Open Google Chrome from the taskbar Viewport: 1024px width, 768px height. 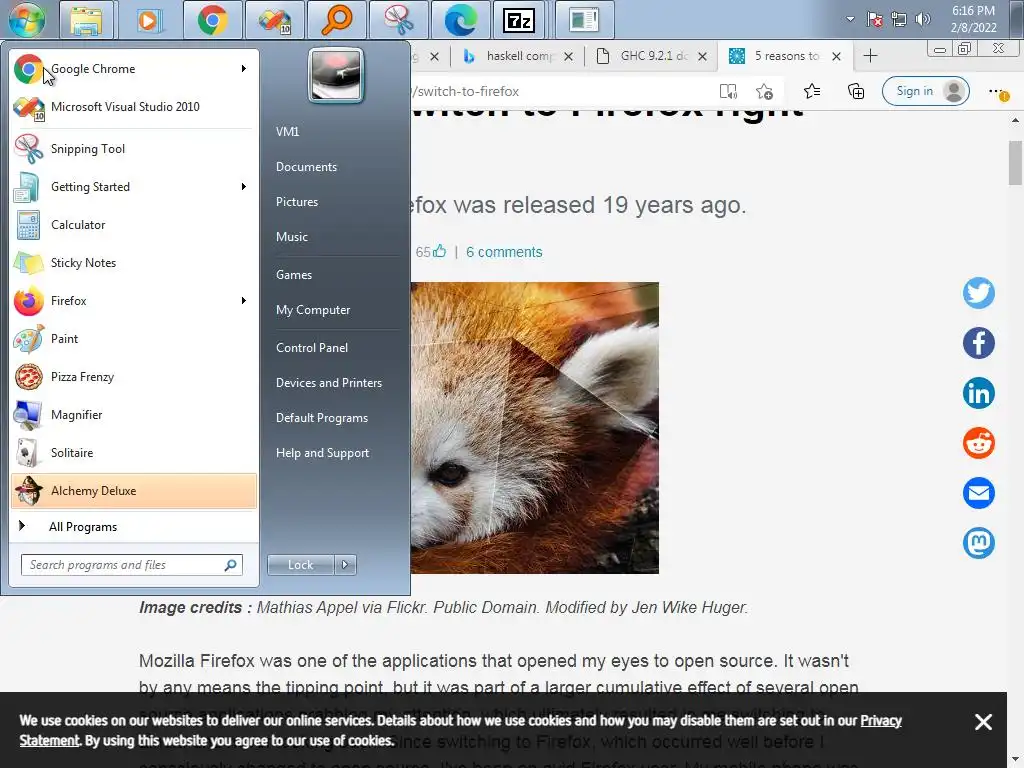click(212, 20)
